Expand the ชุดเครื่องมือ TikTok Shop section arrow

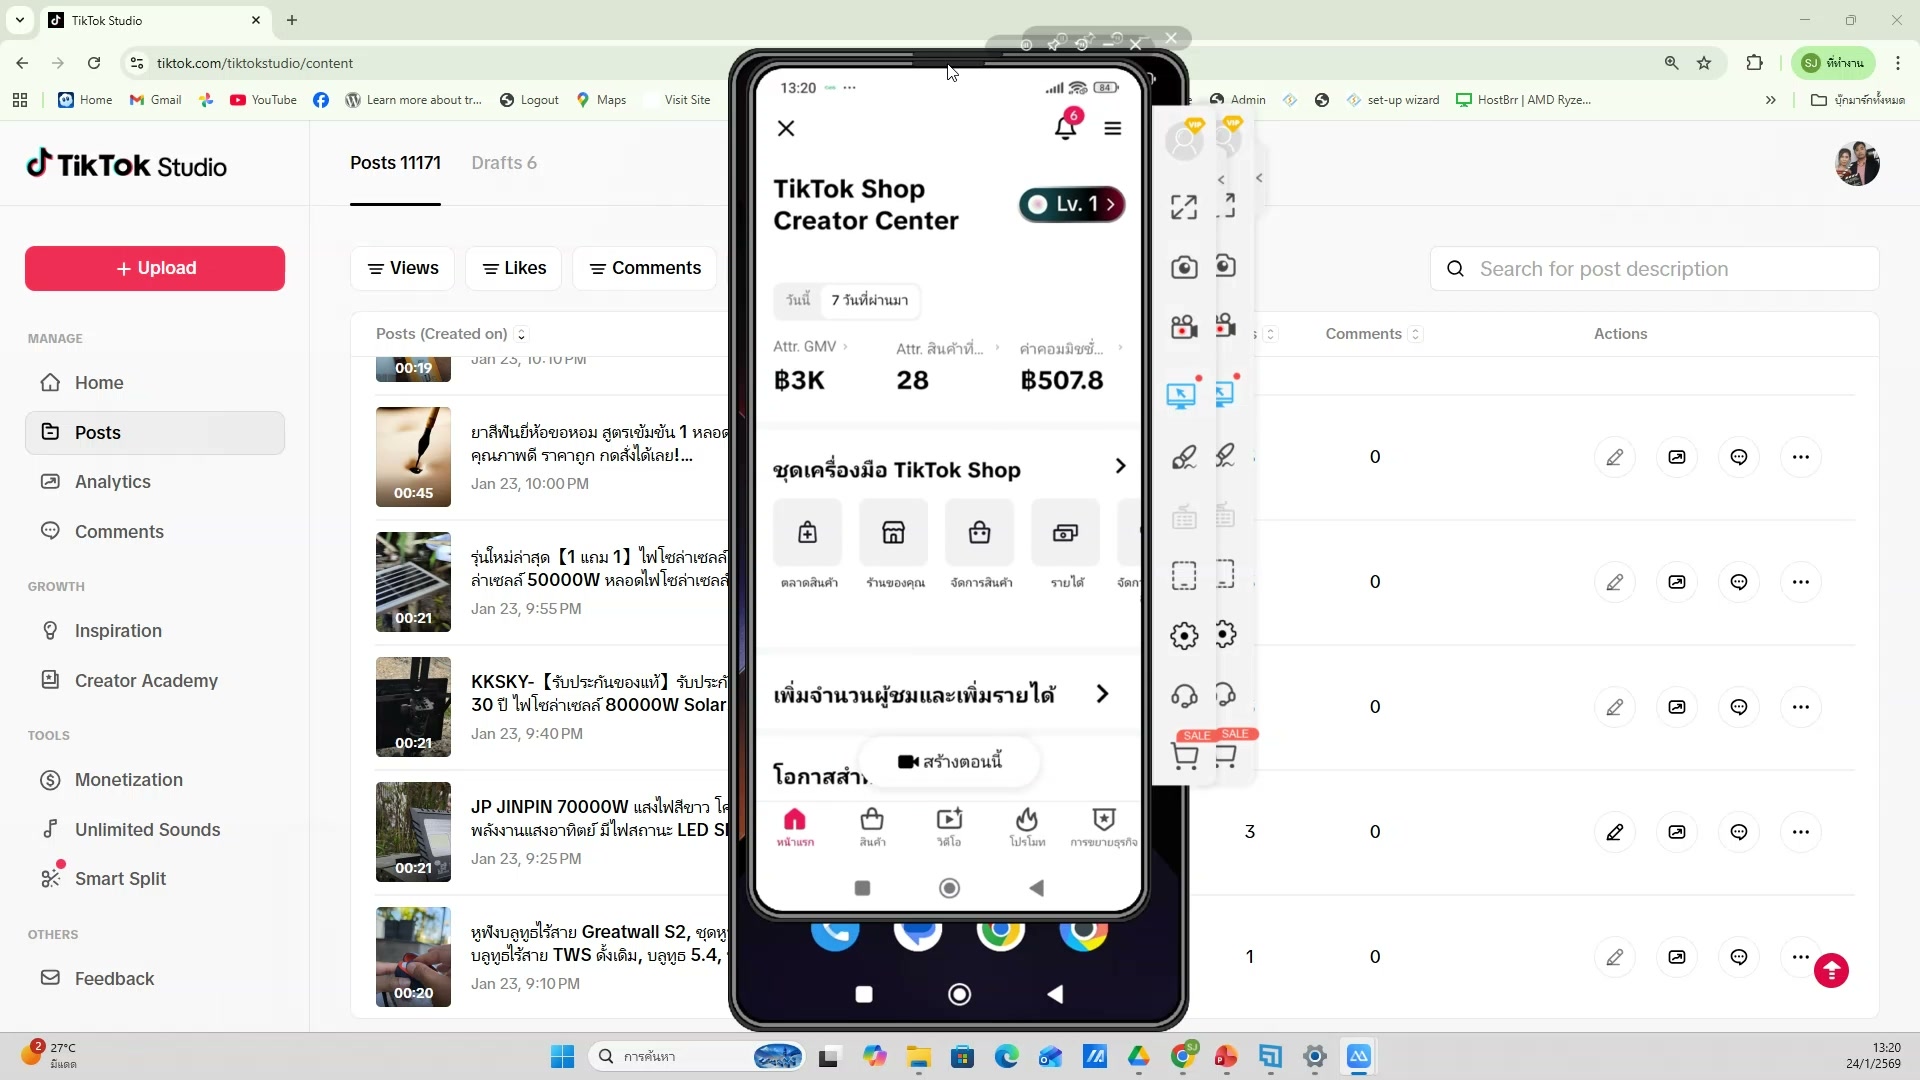pyautogui.click(x=1120, y=466)
